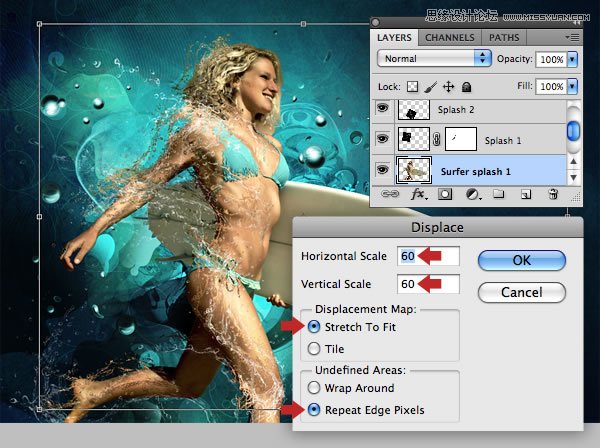The height and width of the screenshot is (448, 600).
Task: Open the Layers panel options menu
Action: click(572, 37)
